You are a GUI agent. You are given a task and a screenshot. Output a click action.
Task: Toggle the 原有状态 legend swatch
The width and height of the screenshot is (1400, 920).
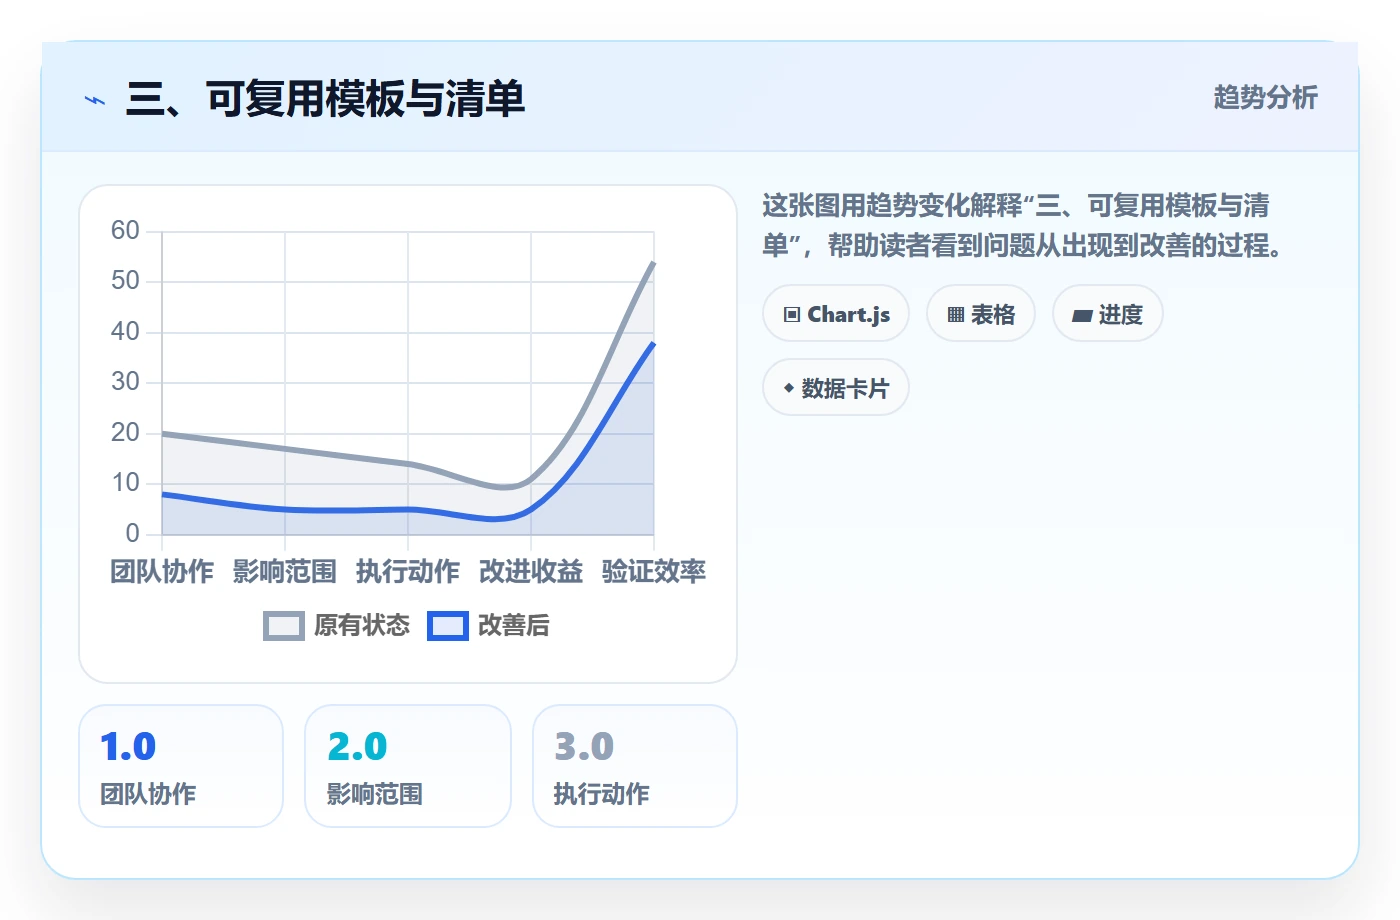[284, 626]
